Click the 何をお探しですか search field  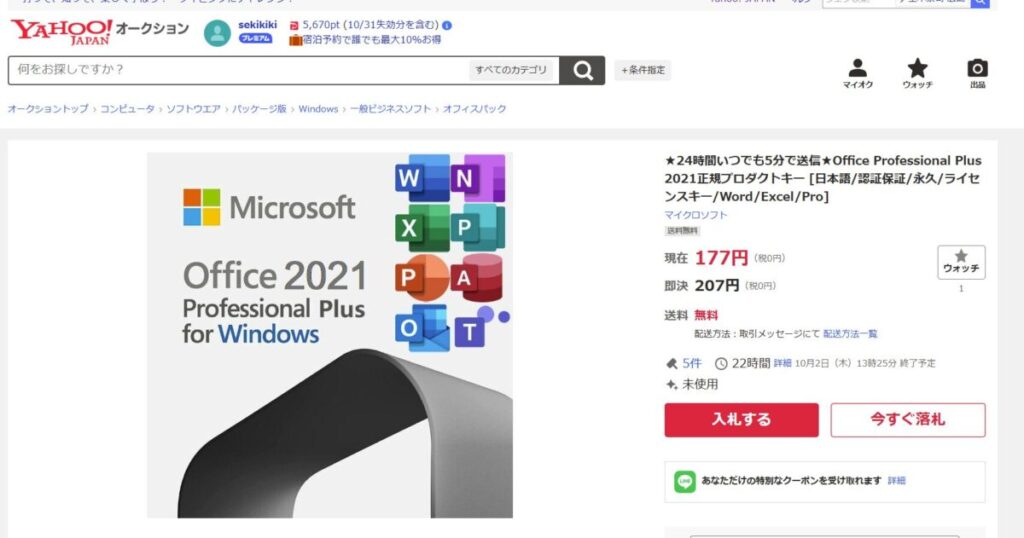(238, 70)
